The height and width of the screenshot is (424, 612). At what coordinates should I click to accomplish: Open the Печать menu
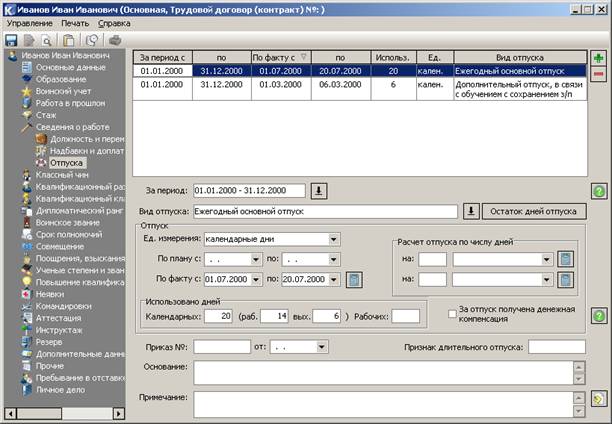coord(75,23)
